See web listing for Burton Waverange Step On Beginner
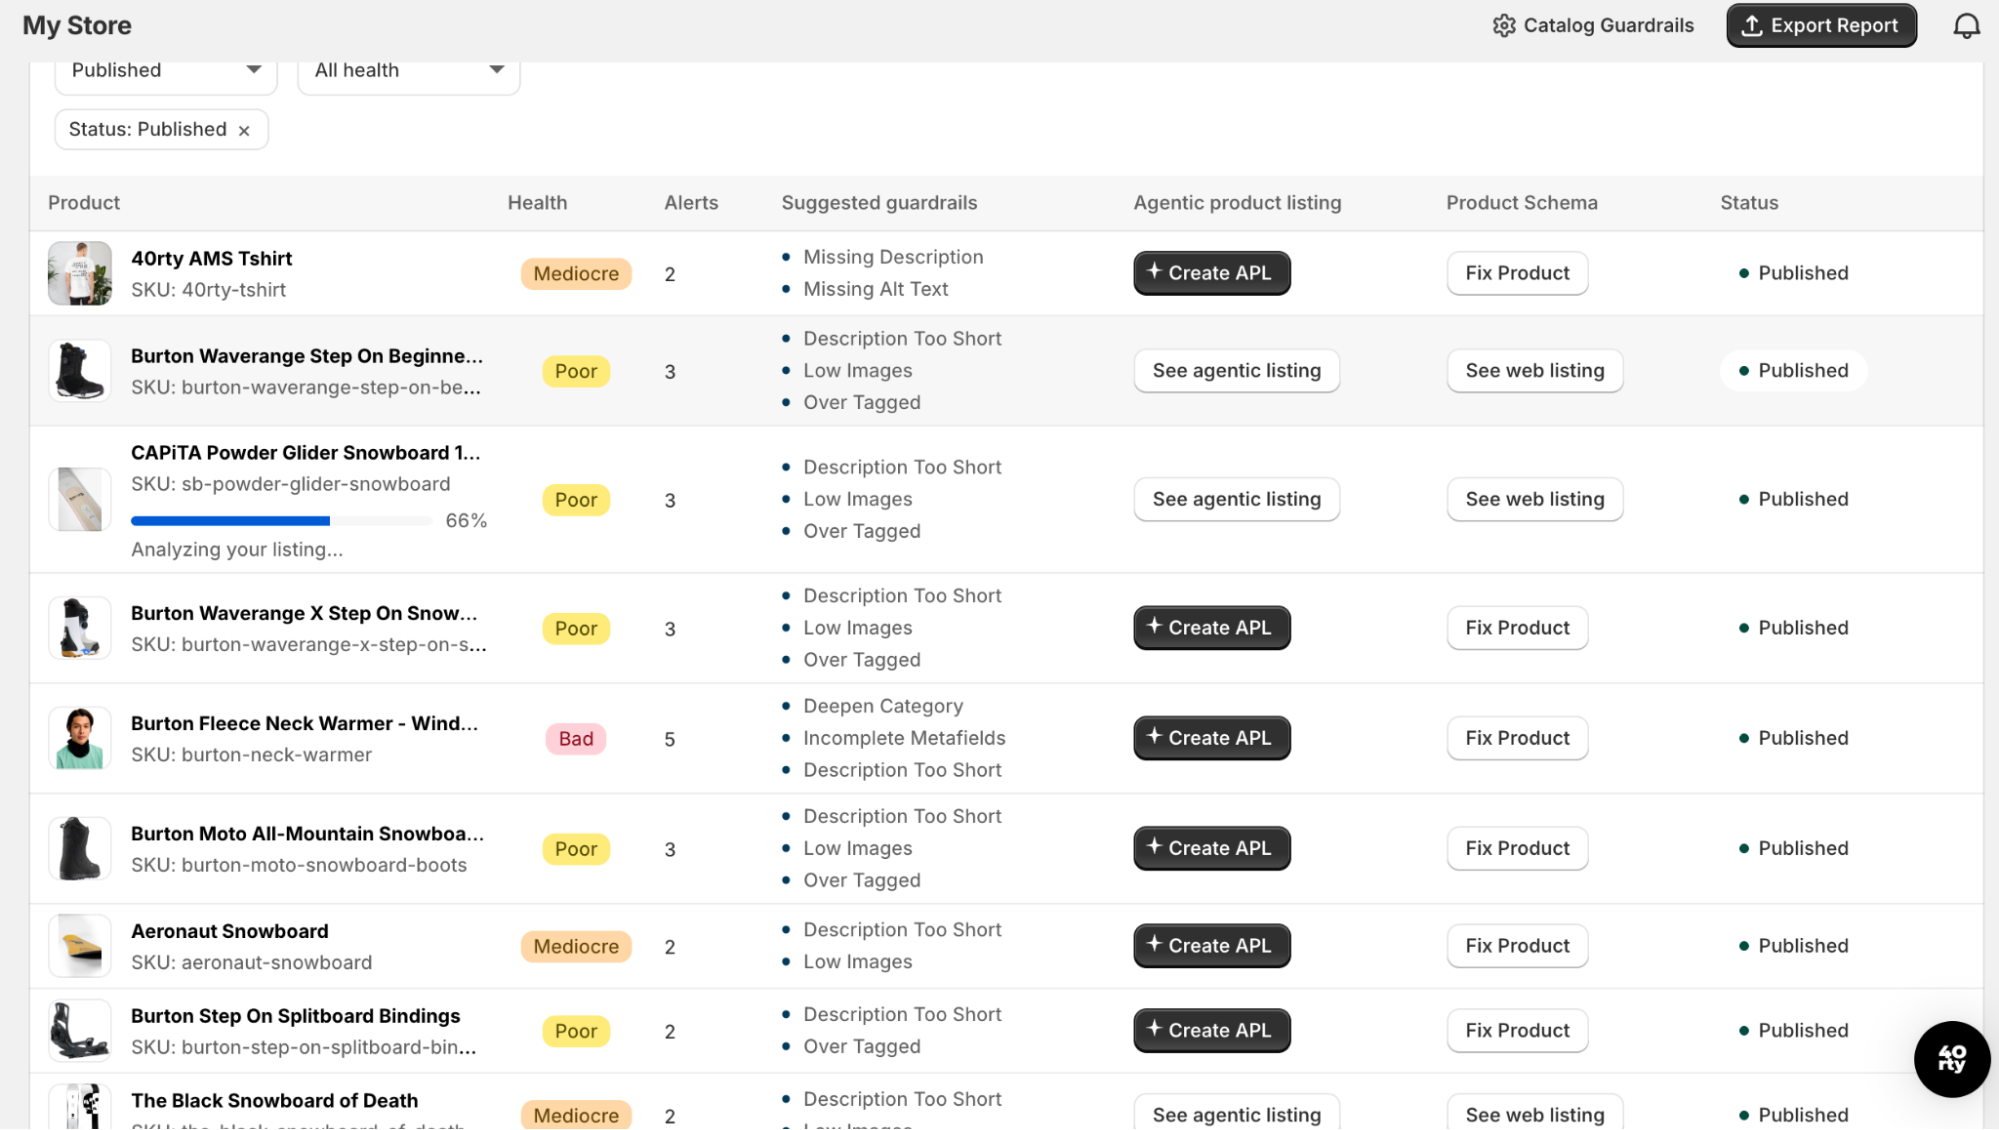This screenshot has height=1130, width=1999. pyautogui.click(x=1534, y=371)
